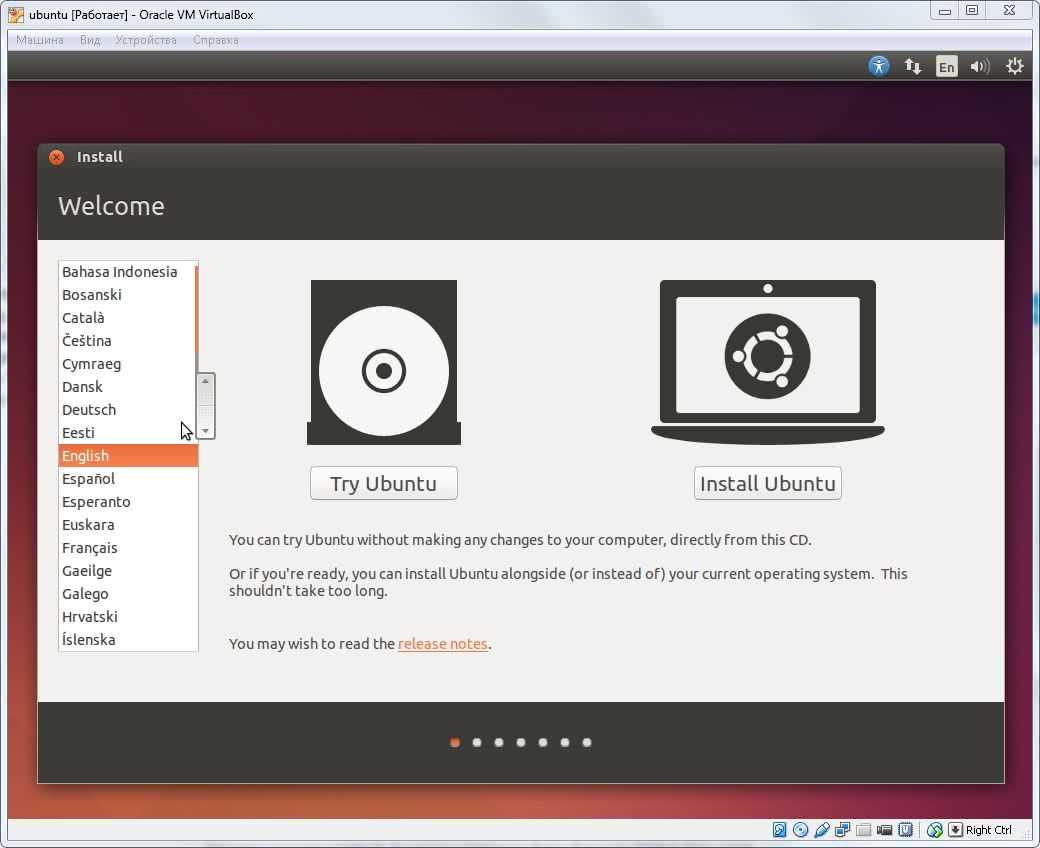Open the release notes link
Image resolution: width=1040 pixels, height=848 pixels.
(442, 644)
